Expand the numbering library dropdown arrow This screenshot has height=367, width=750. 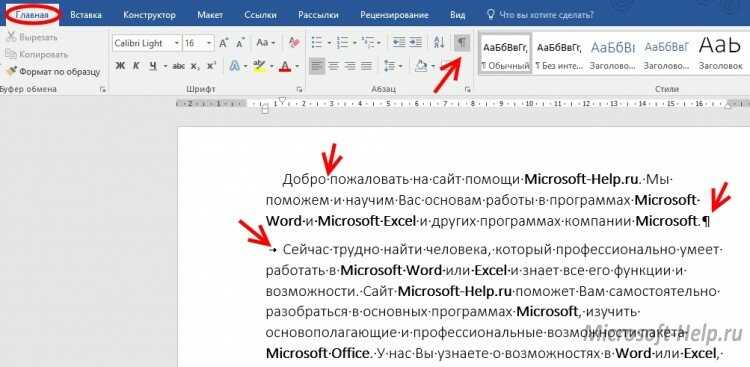(354, 43)
